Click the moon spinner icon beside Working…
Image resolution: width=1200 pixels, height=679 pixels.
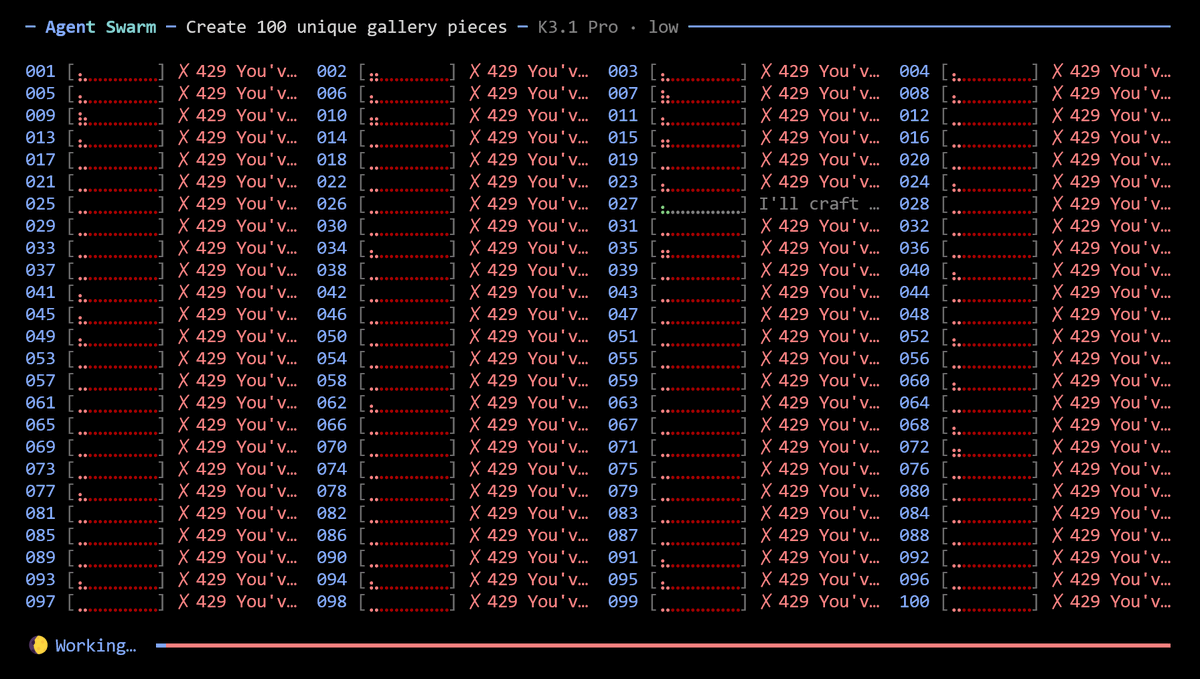pos(38,645)
